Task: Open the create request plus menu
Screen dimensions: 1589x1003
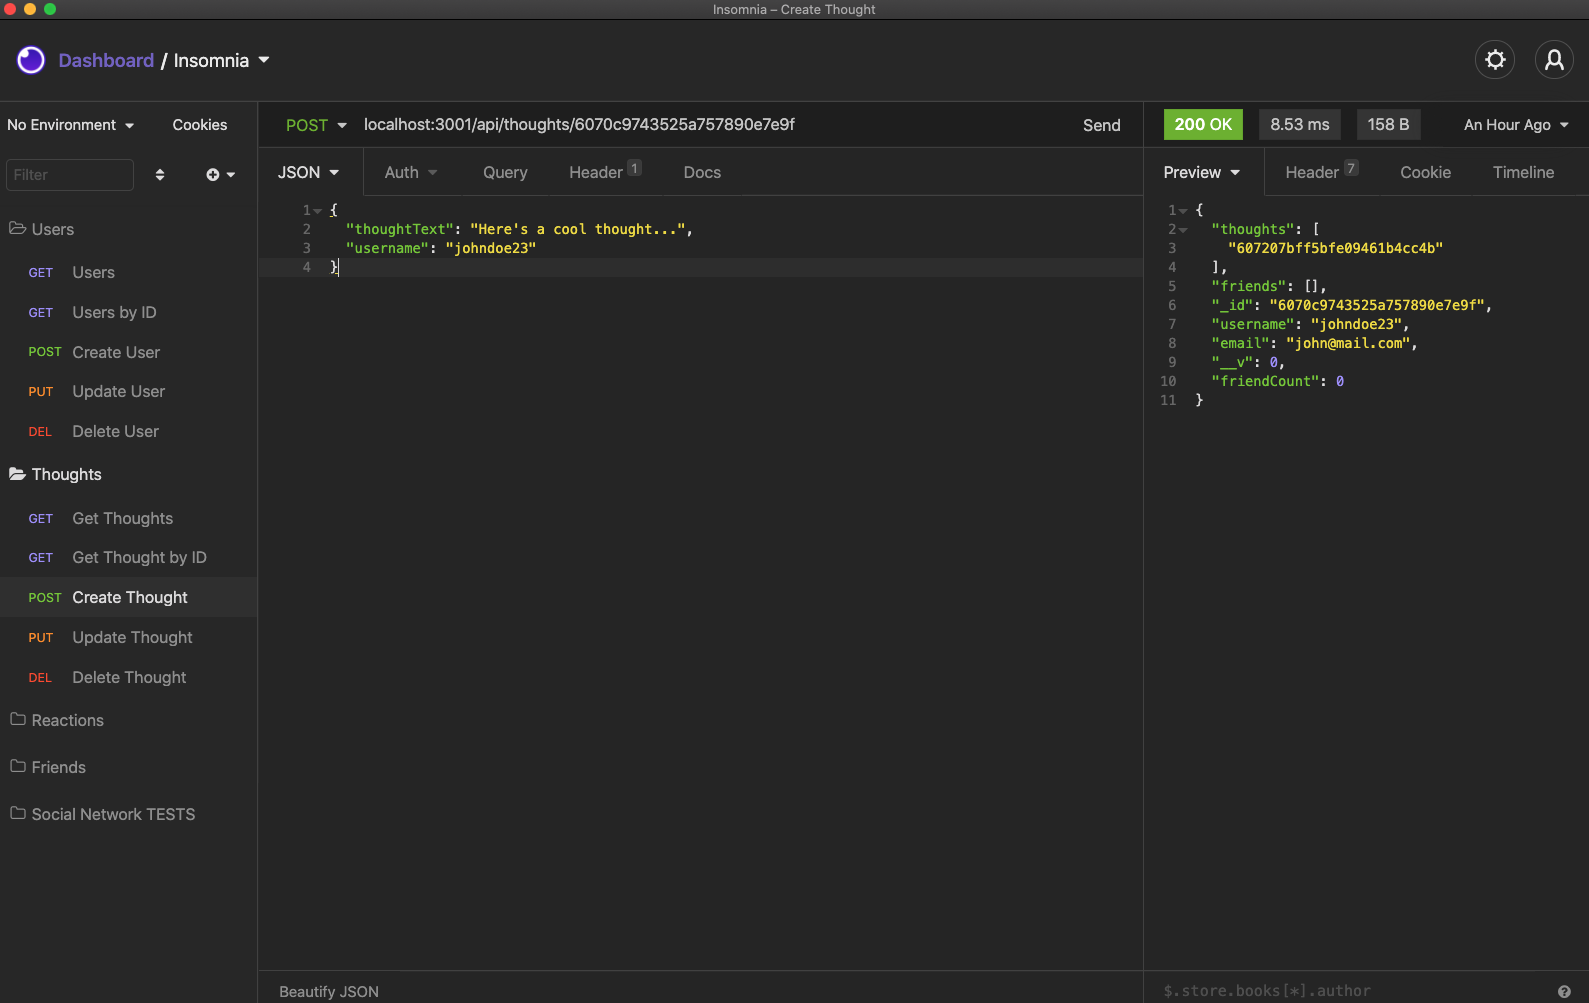Action: pos(220,175)
